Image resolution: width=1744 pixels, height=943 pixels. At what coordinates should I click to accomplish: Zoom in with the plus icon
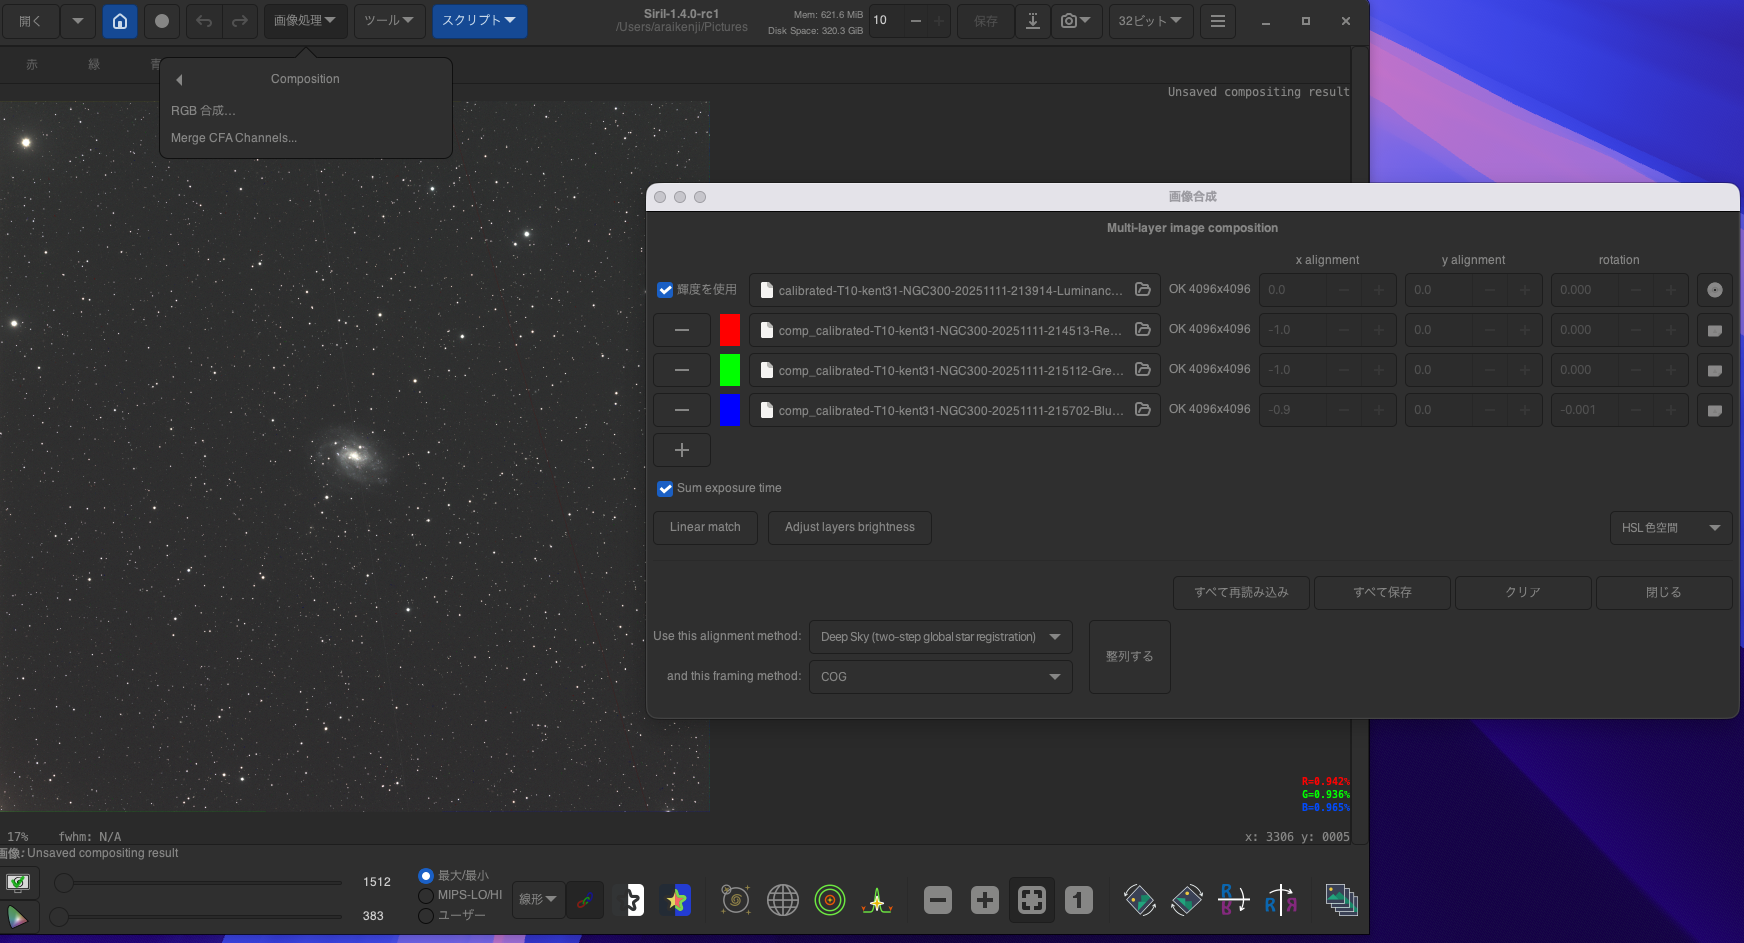984,900
